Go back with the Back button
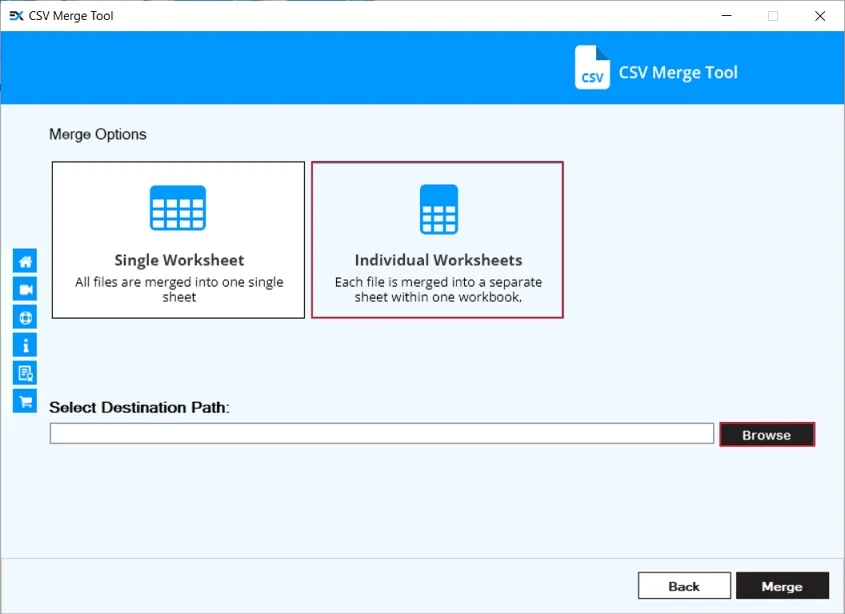 click(684, 586)
